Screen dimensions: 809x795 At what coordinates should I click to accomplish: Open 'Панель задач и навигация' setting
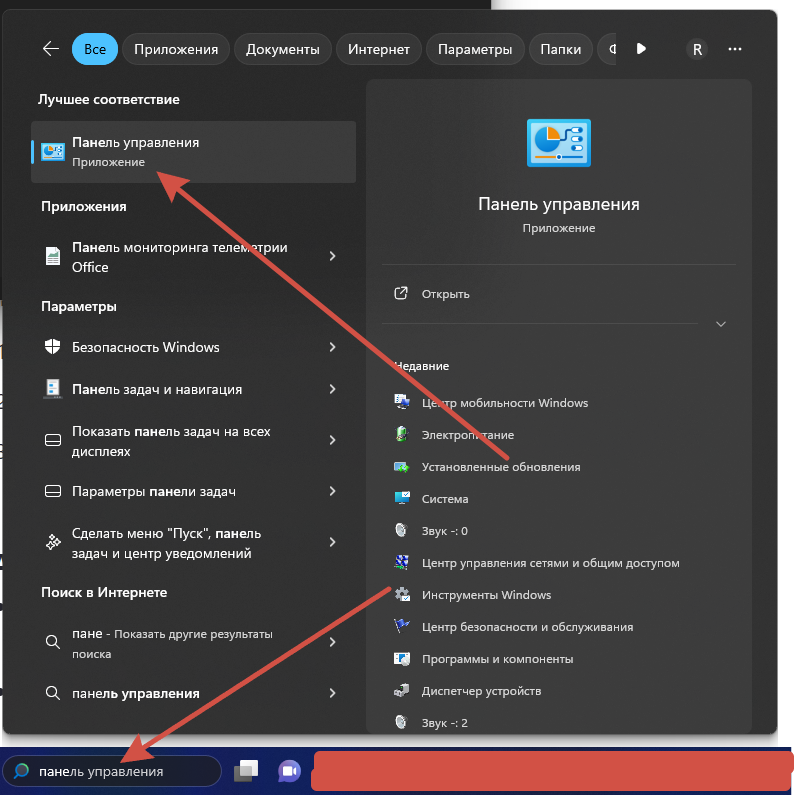point(193,389)
